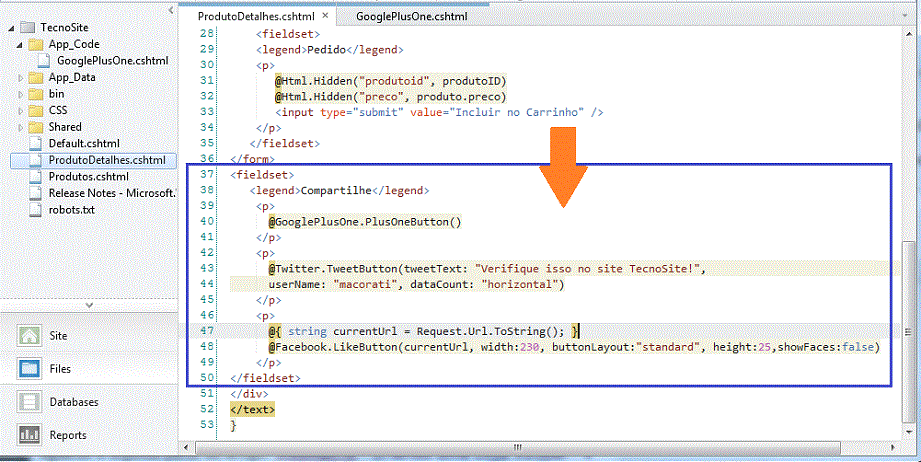Image resolution: width=921 pixels, height=462 pixels.
Task: Switch to the GooglePlusOne.cshtml tab
Action: 411,16
